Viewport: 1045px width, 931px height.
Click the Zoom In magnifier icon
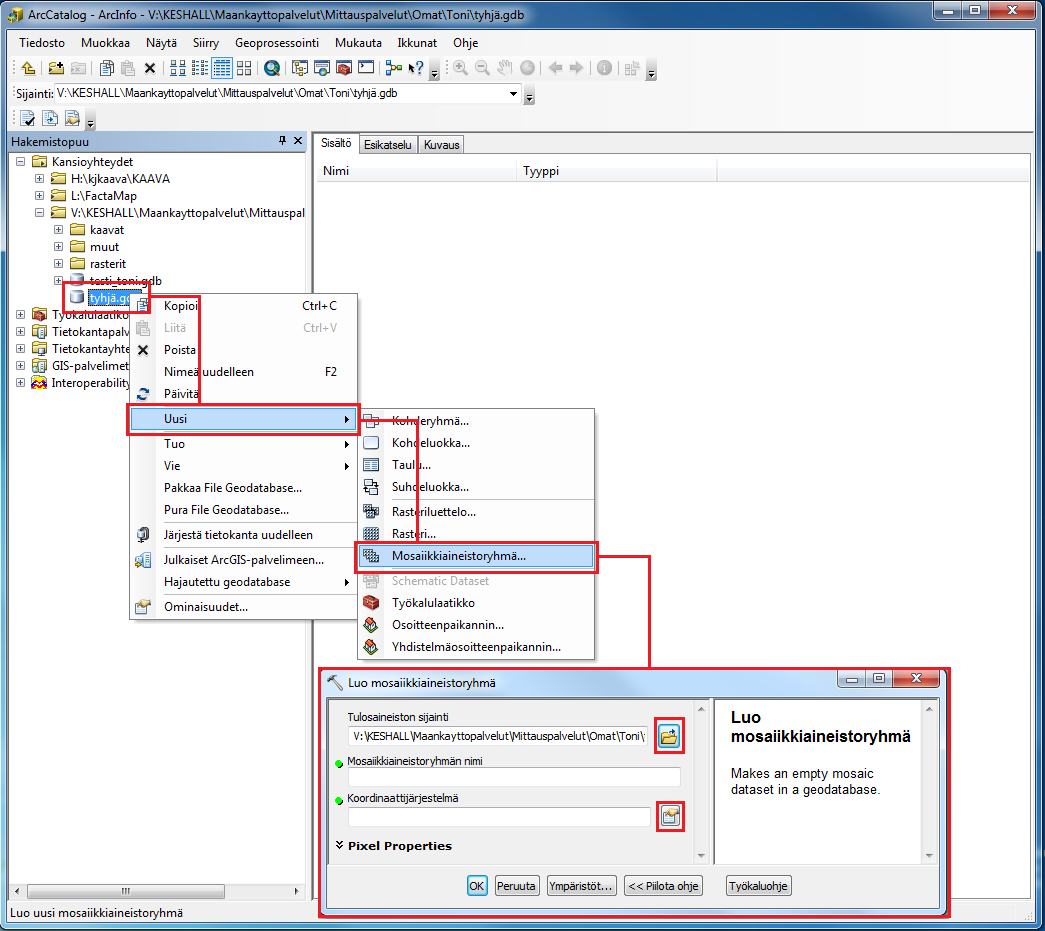461,67
